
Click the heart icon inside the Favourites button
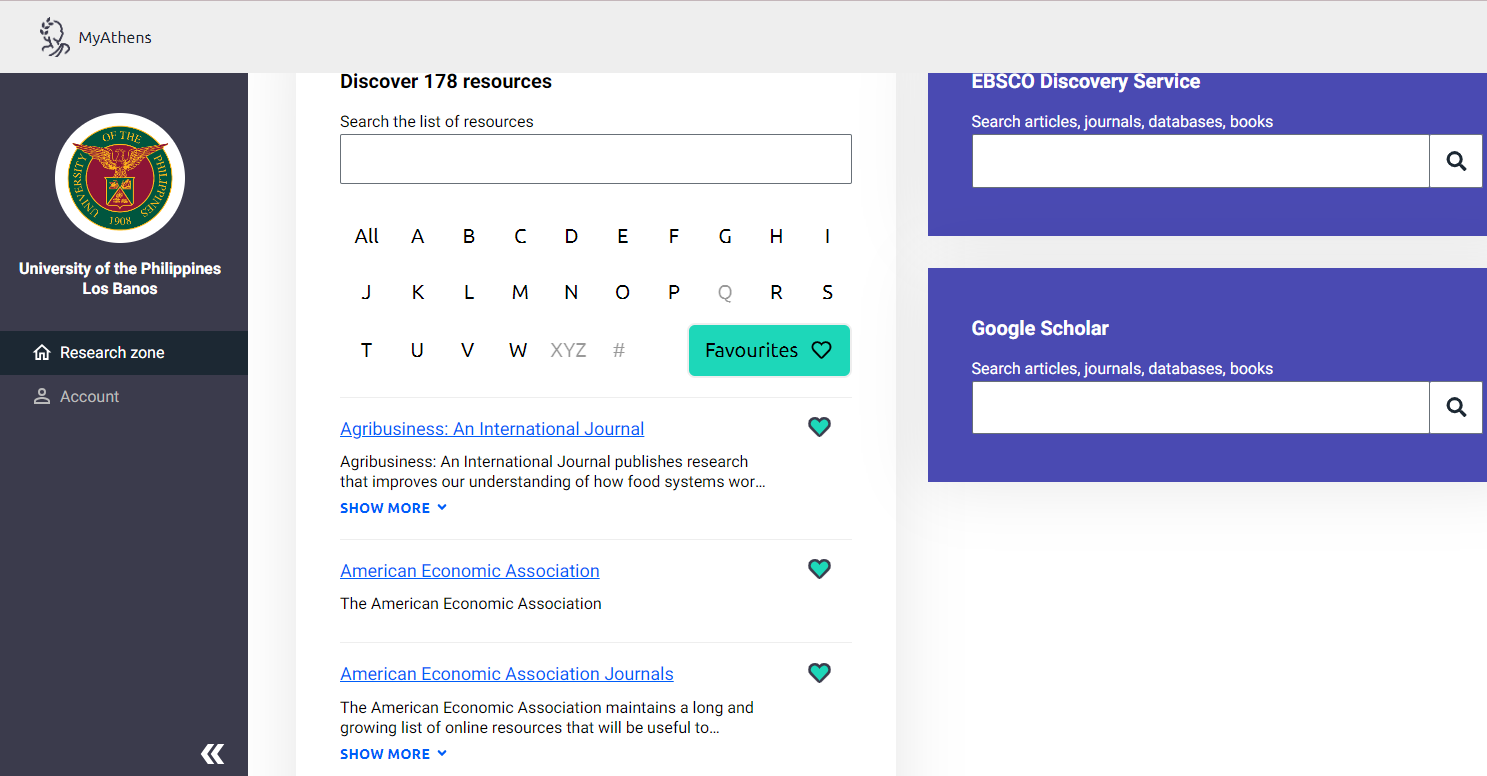point(821,350)
